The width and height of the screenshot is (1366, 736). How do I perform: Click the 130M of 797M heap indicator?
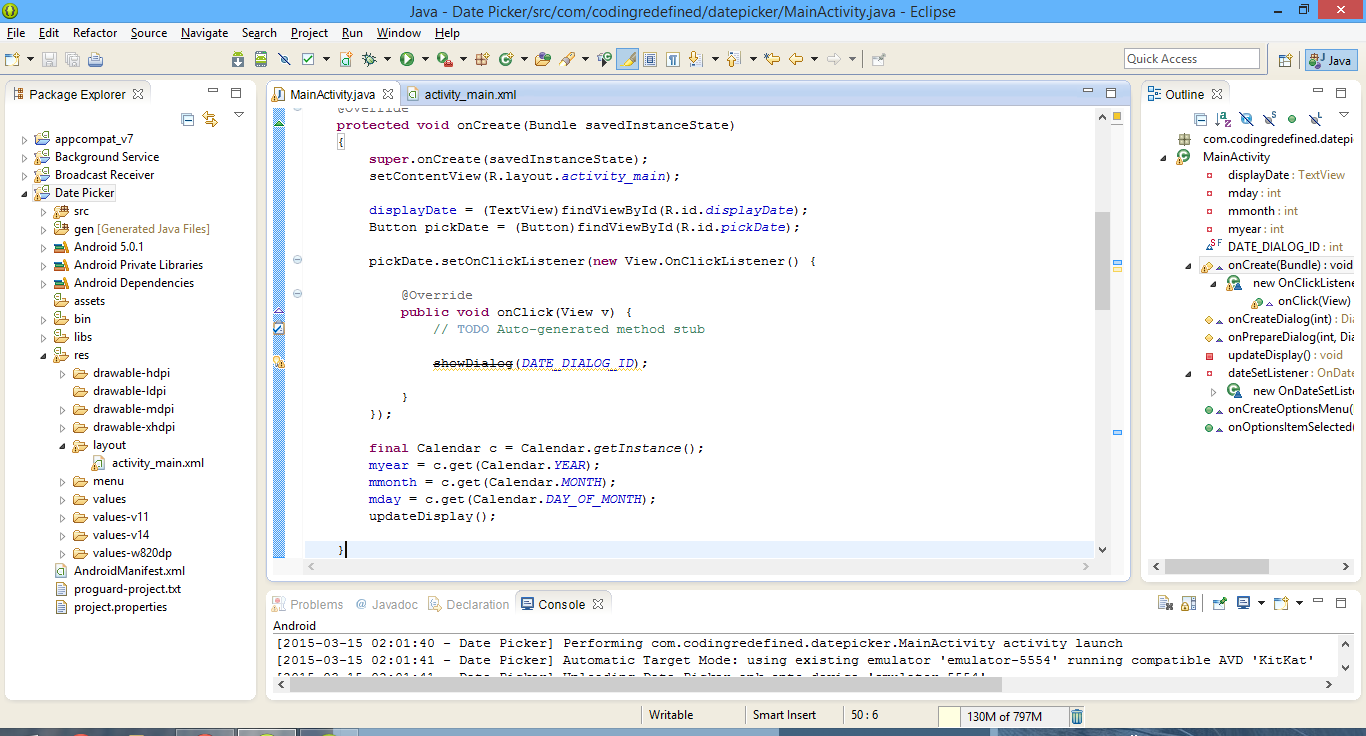click(x=1005, y=715)
